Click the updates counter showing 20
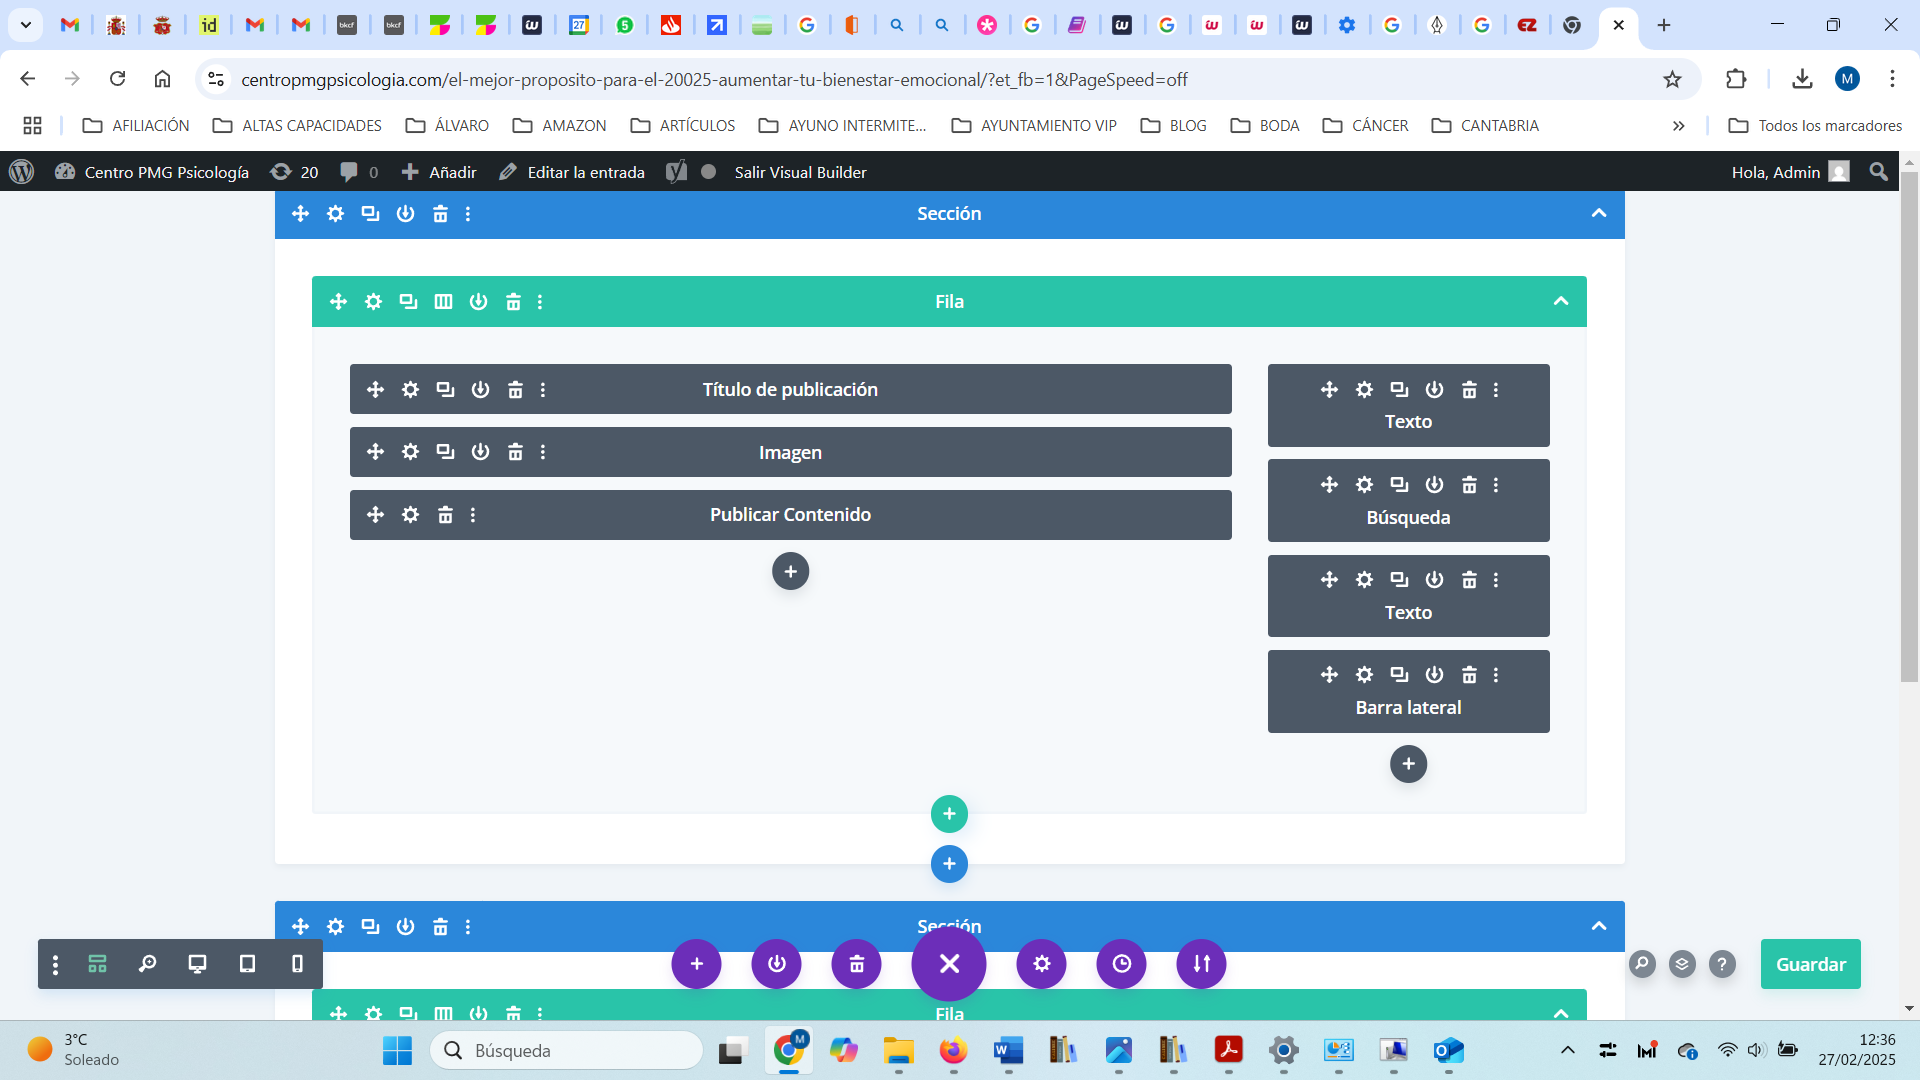The width and height of the screenshot is (1920, 1080). click(294, 172)
